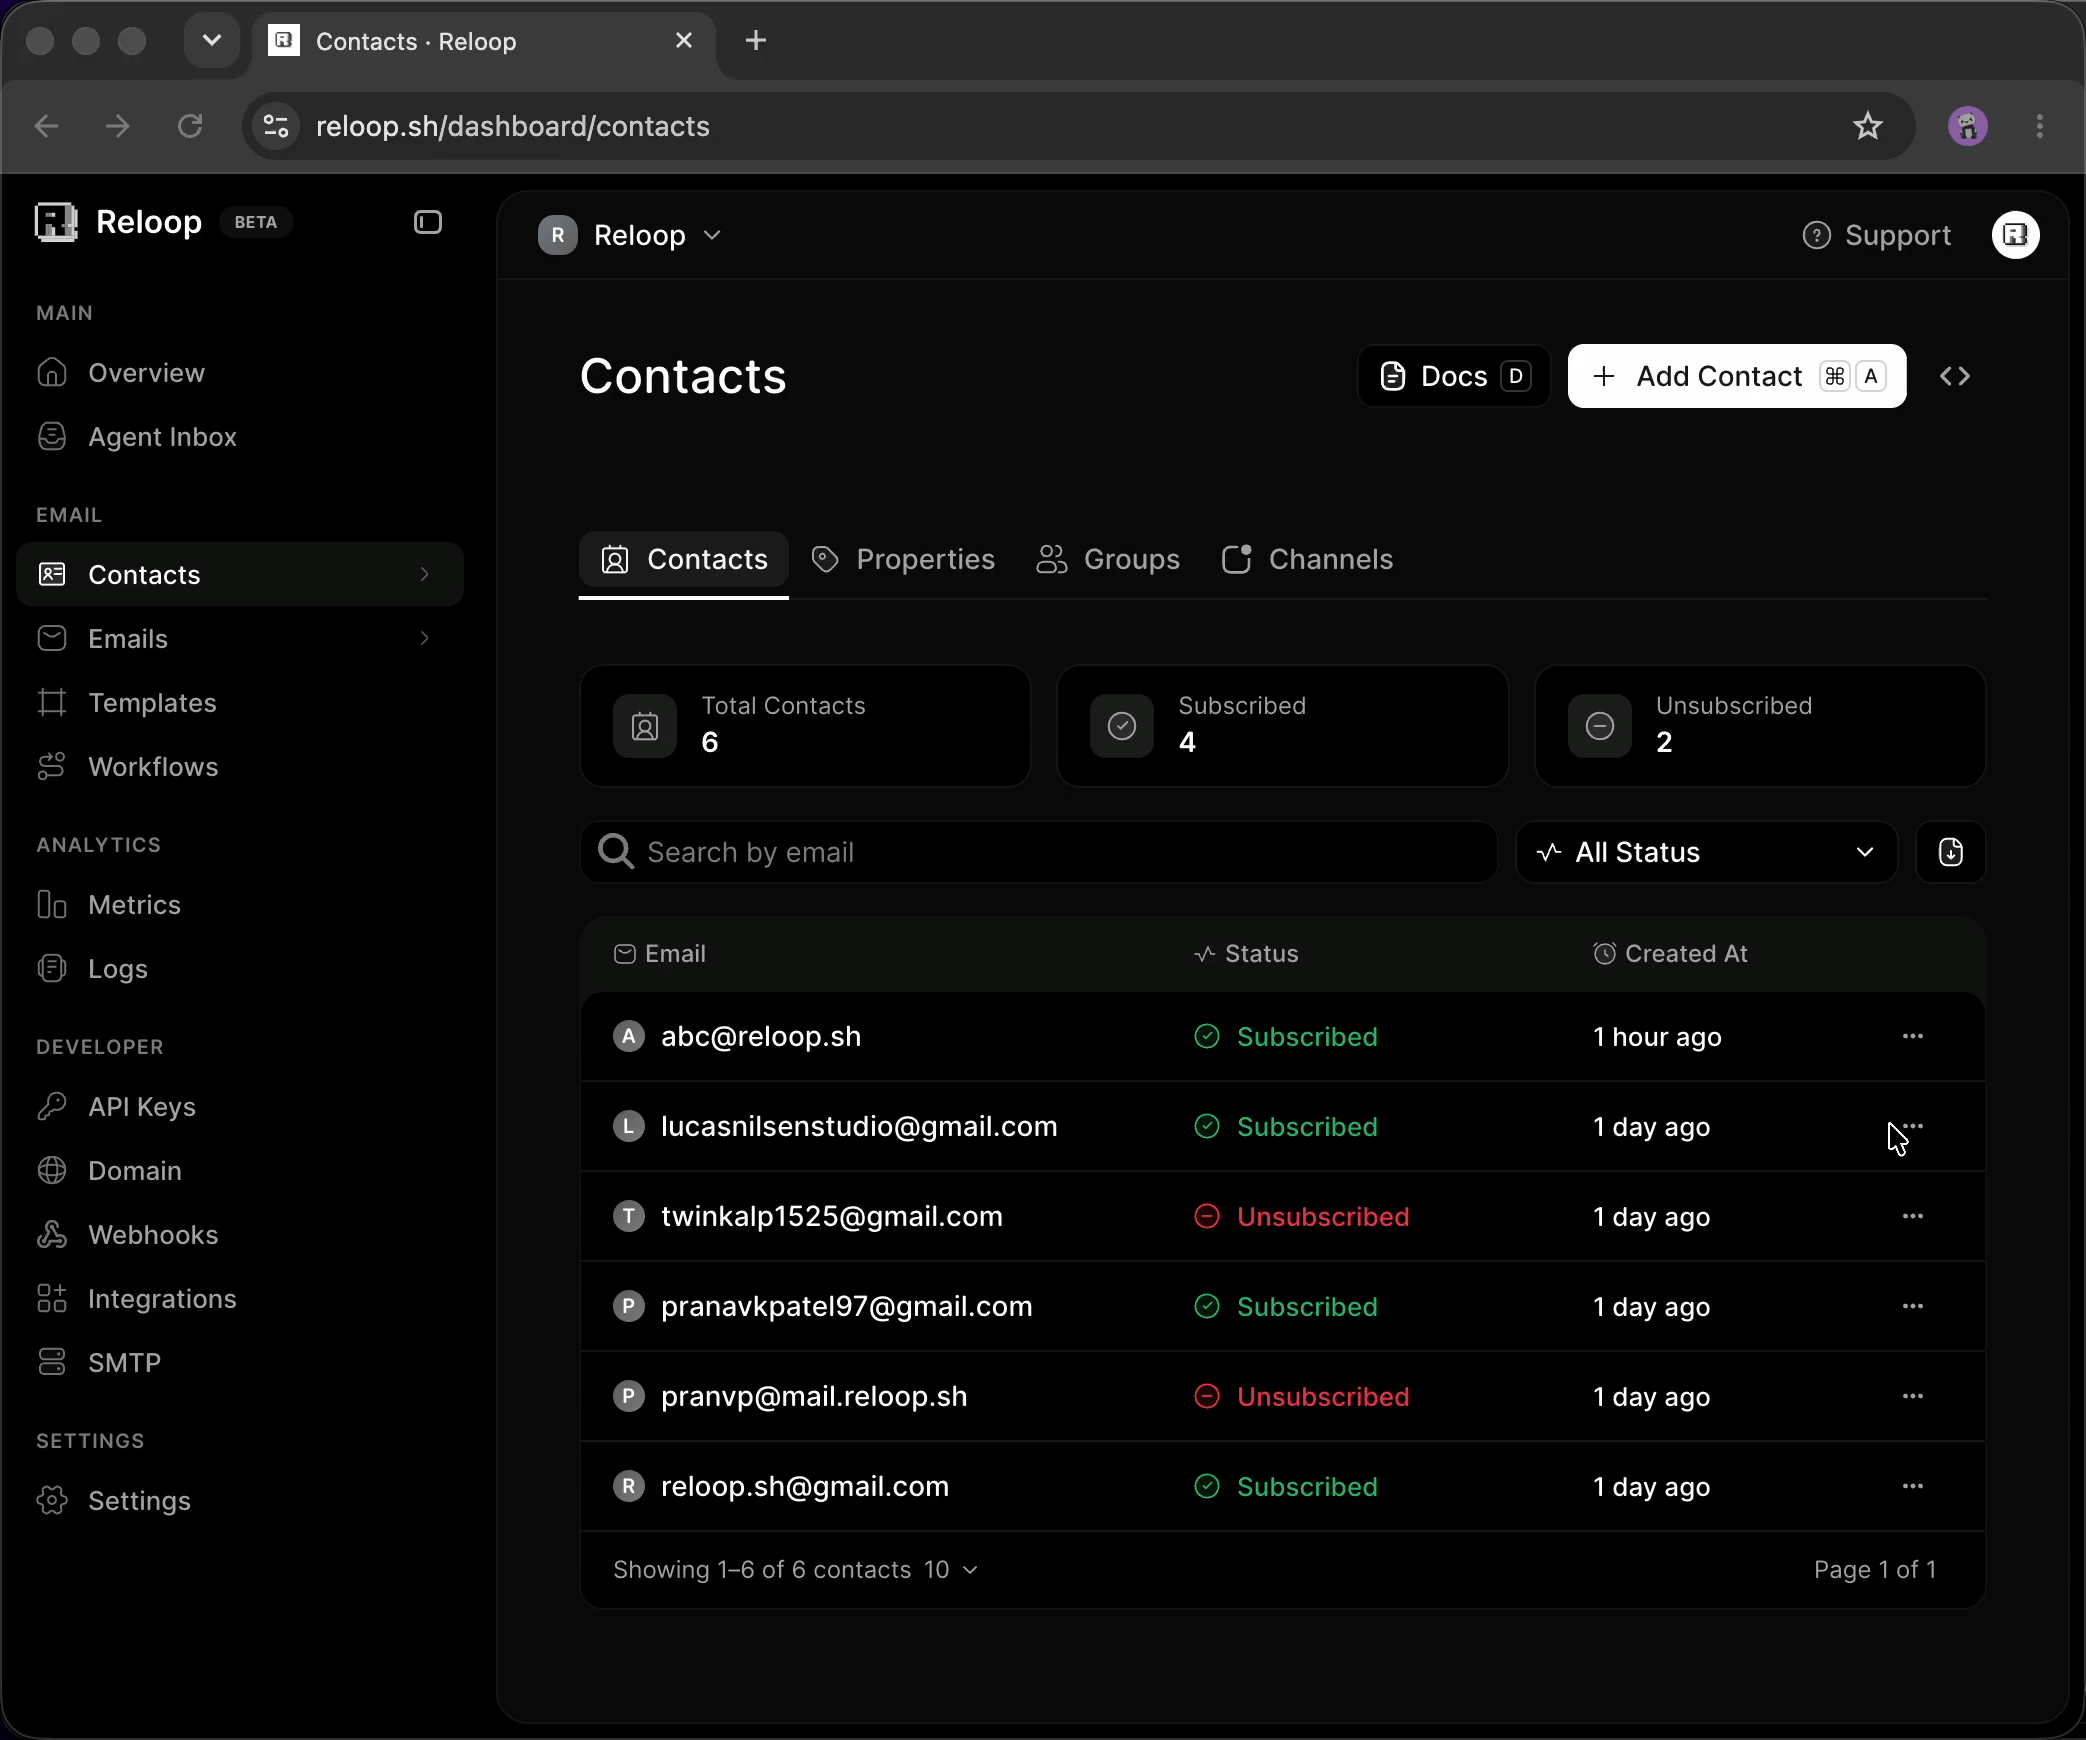The image size is (2086, 1740).
Task: Click the browser forward arrow
Action: [118, 126]
